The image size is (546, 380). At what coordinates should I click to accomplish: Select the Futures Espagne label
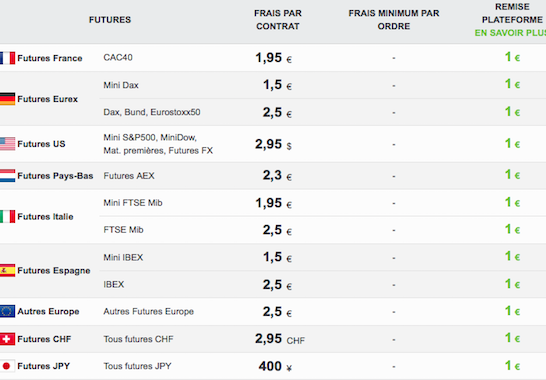point(54,271)
